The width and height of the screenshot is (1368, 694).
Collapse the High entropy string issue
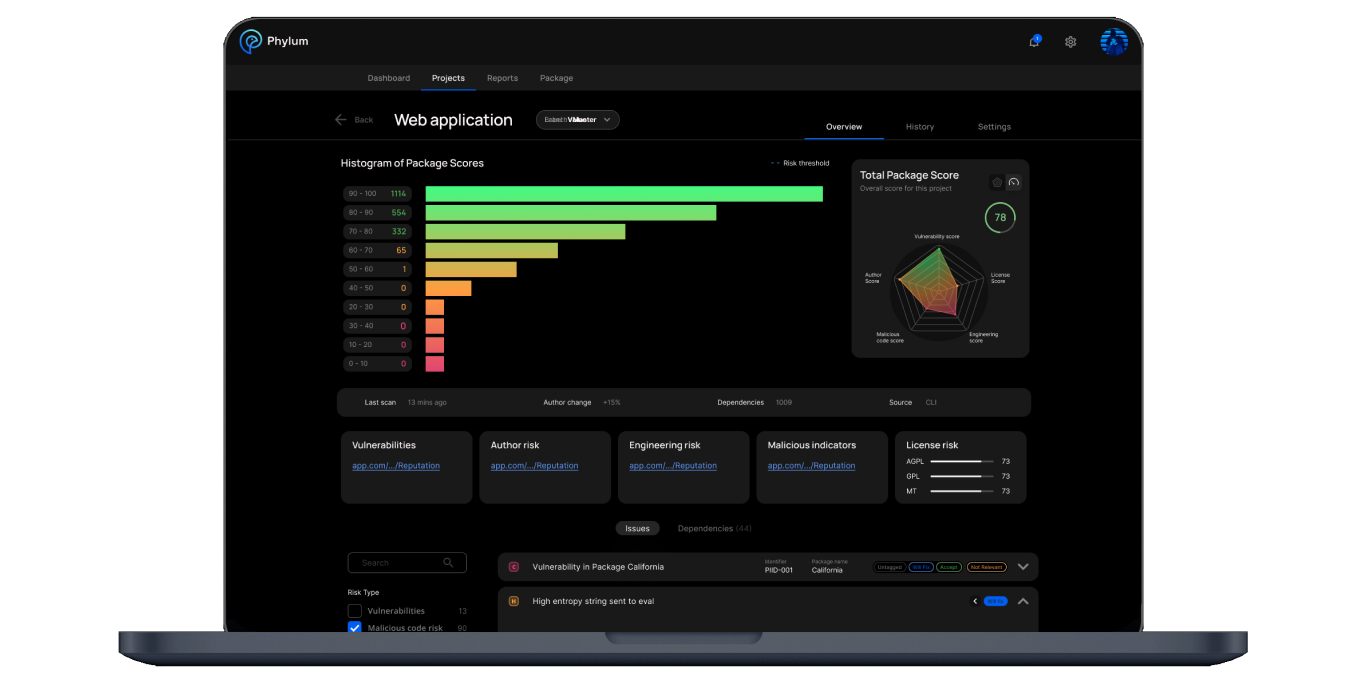(x=1023, y=601)
